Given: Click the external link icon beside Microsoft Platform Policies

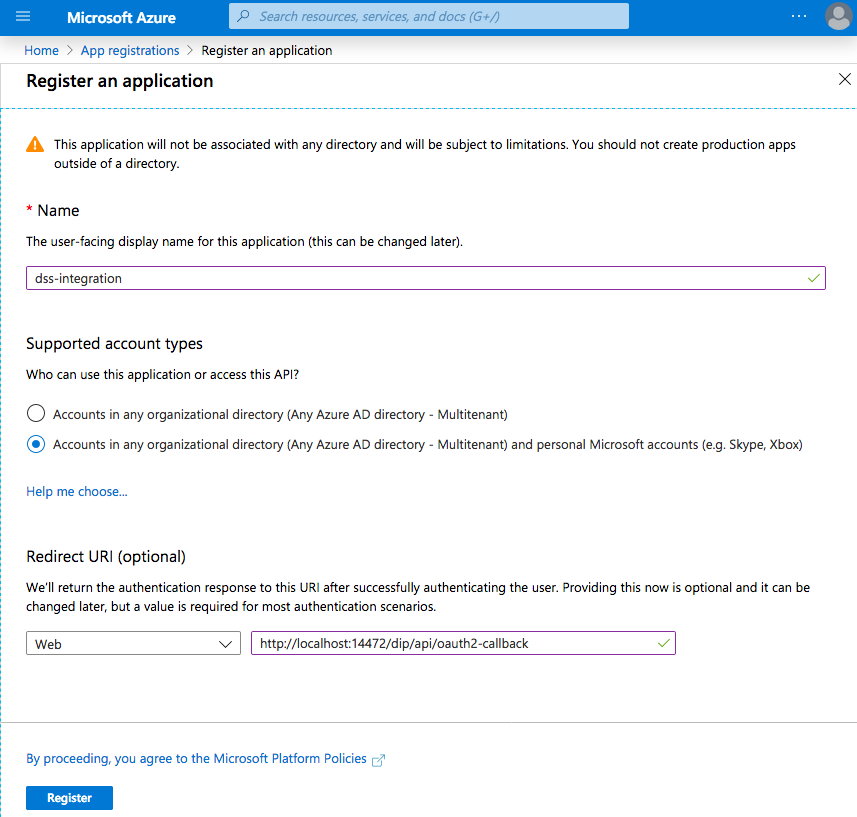Looking at the screenshot, I should coord(377,760).
